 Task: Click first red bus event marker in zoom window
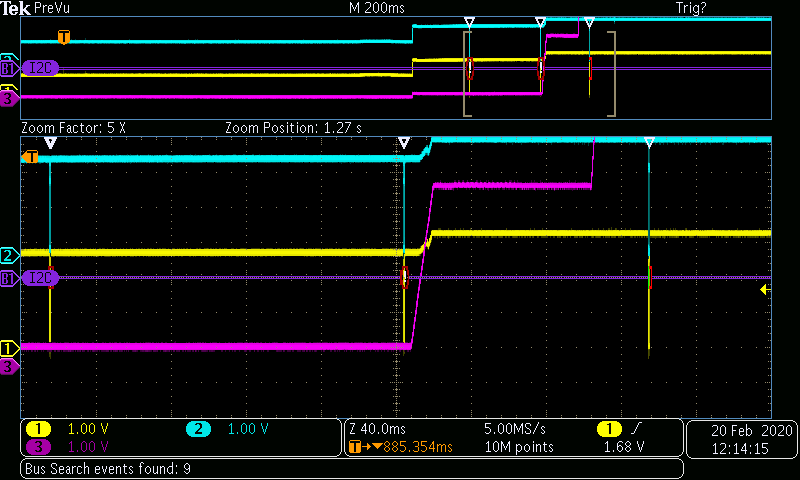click(x=51, y=277)
